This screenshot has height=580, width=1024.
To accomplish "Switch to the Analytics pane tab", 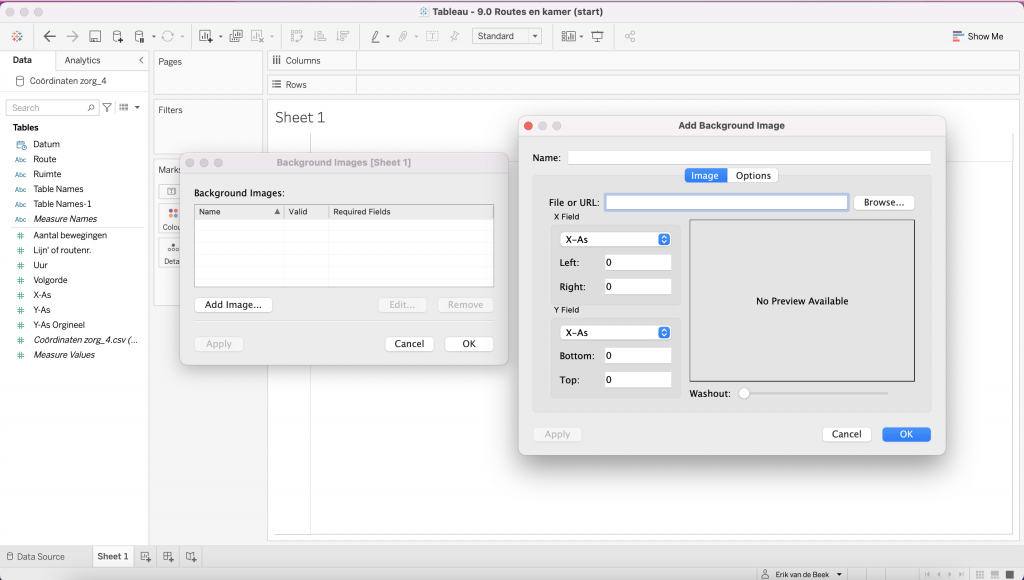I will (82, 60).
